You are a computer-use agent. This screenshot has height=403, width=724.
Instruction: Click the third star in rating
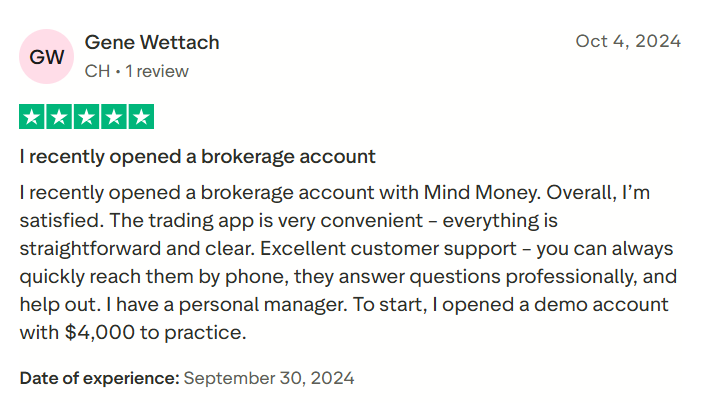[87, 117]
